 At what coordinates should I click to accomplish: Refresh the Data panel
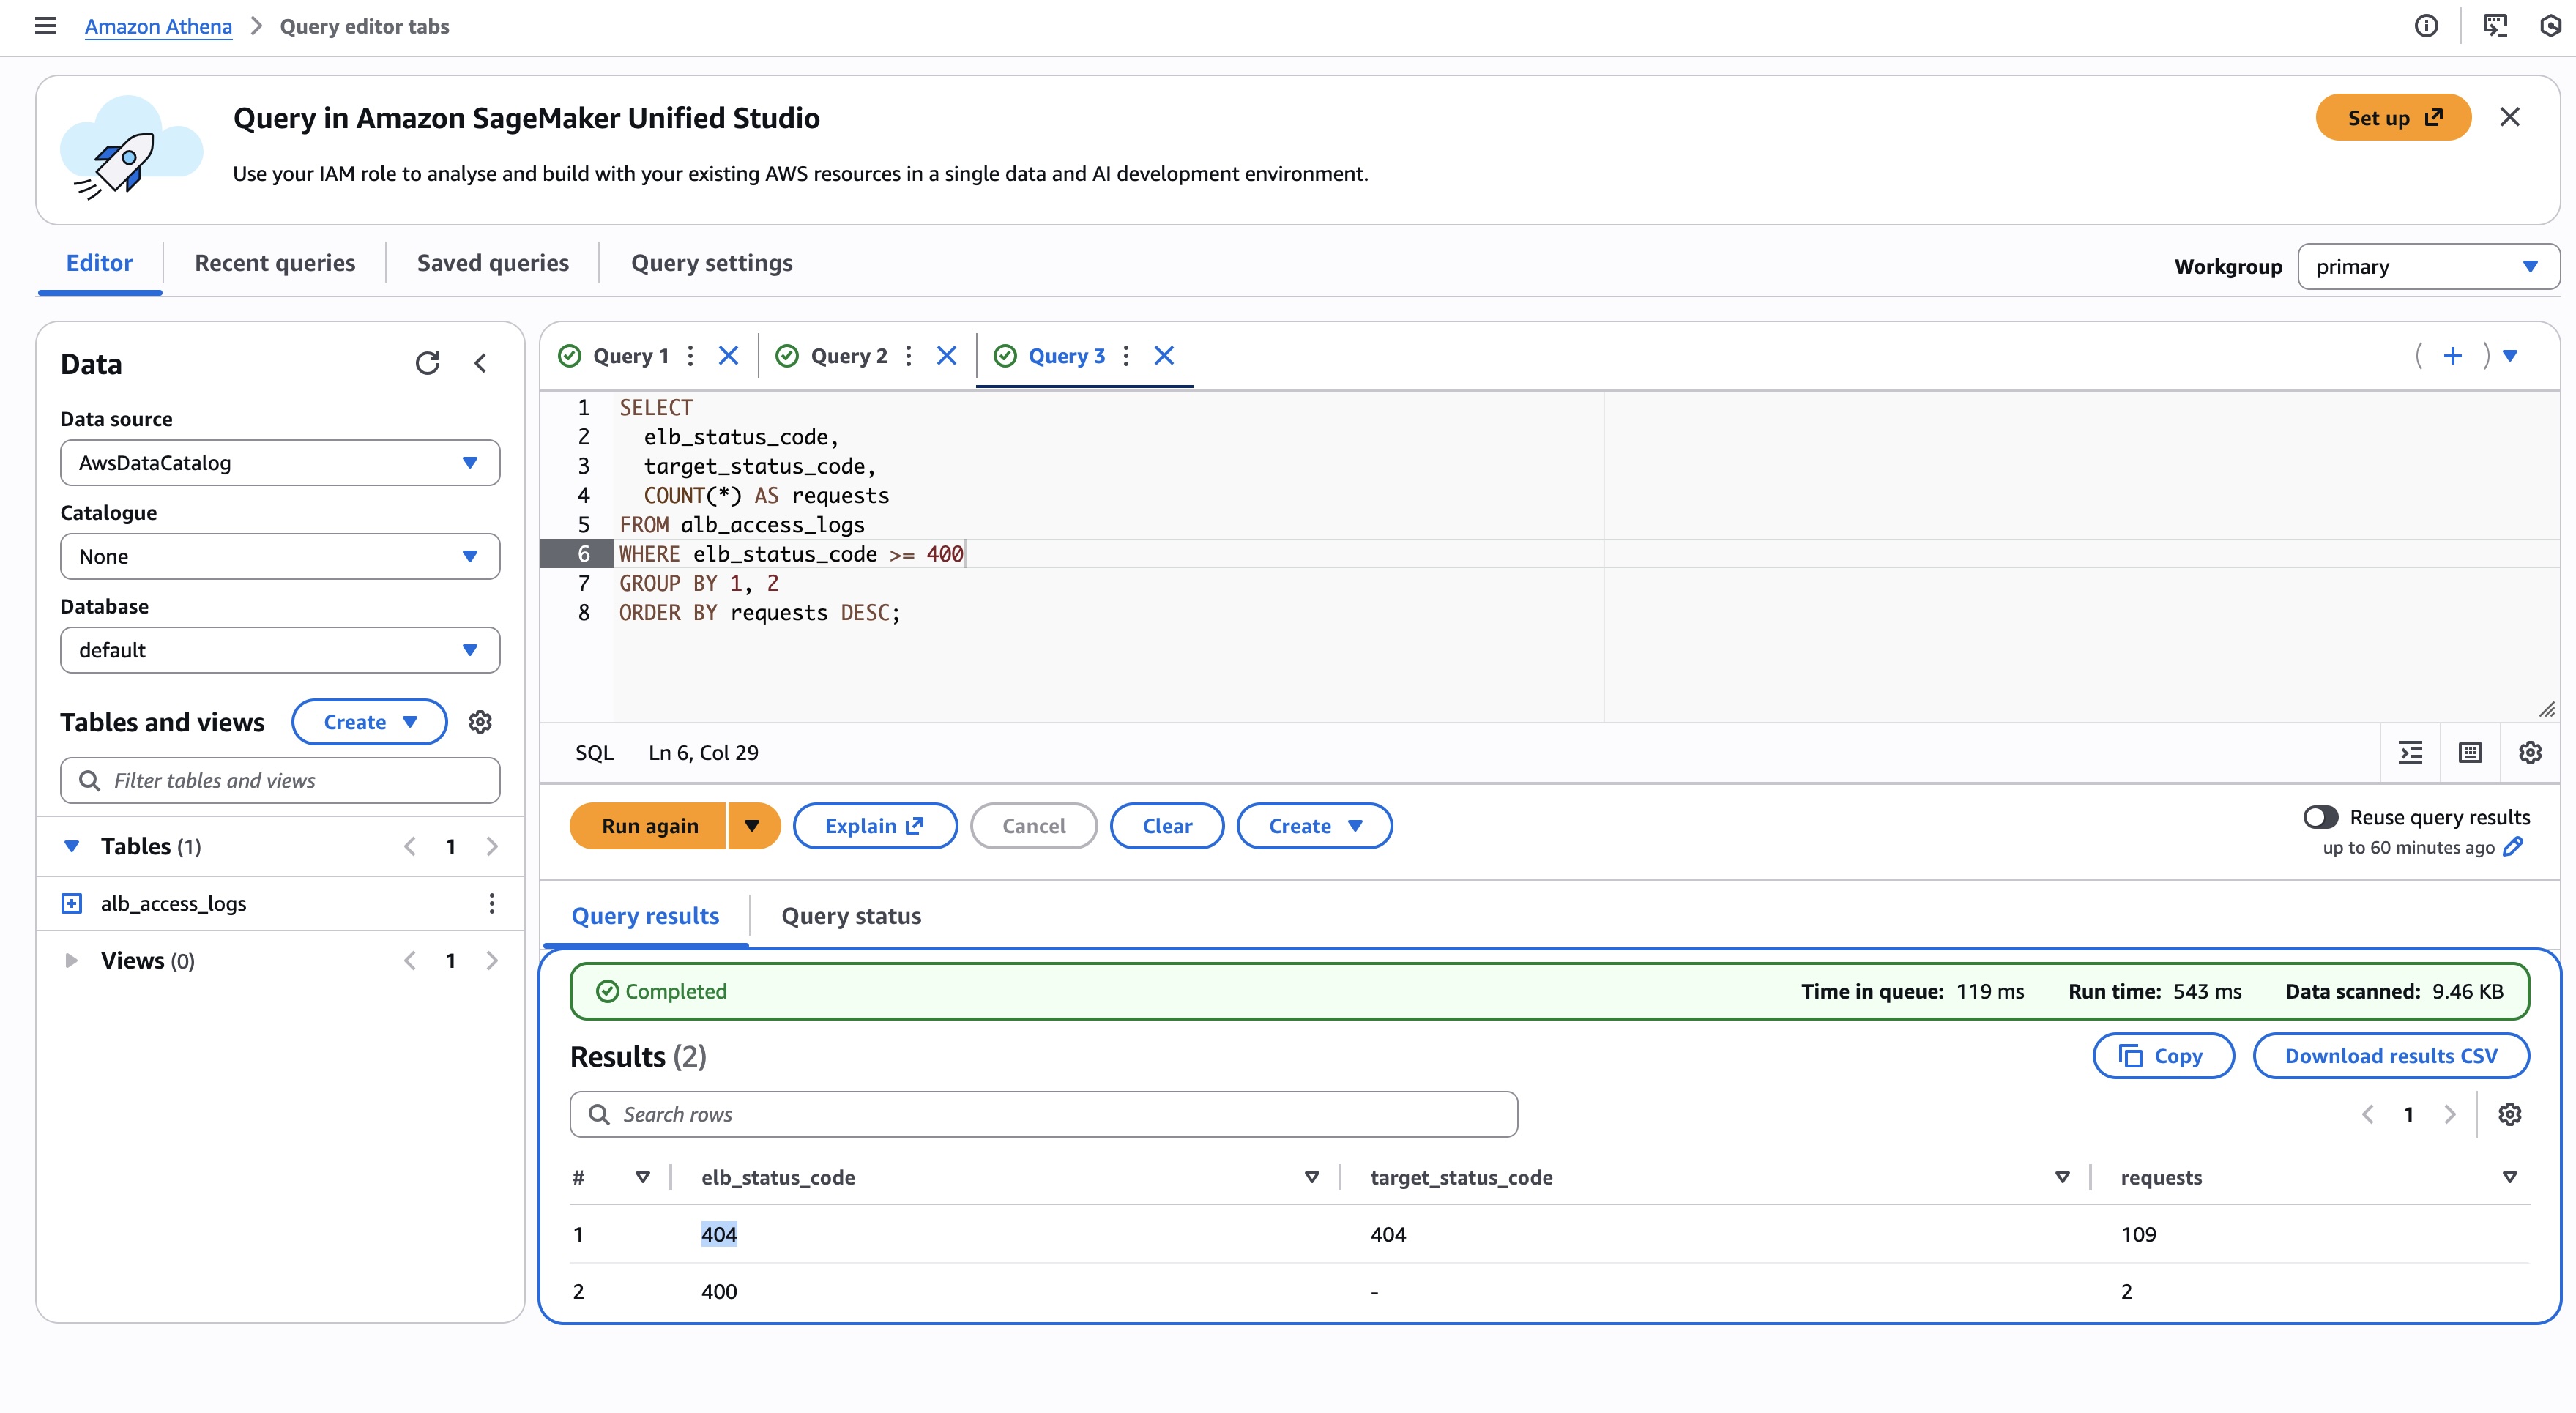point(427,363)
